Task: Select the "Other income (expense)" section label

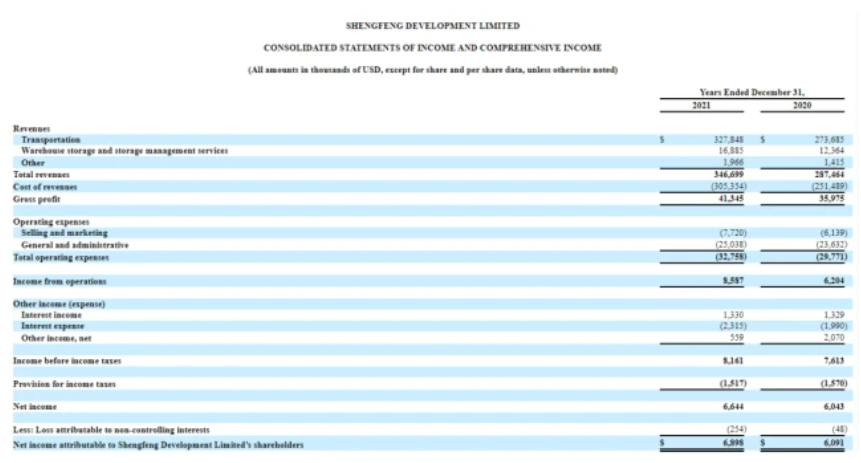Action: click(x=59, y=304)
